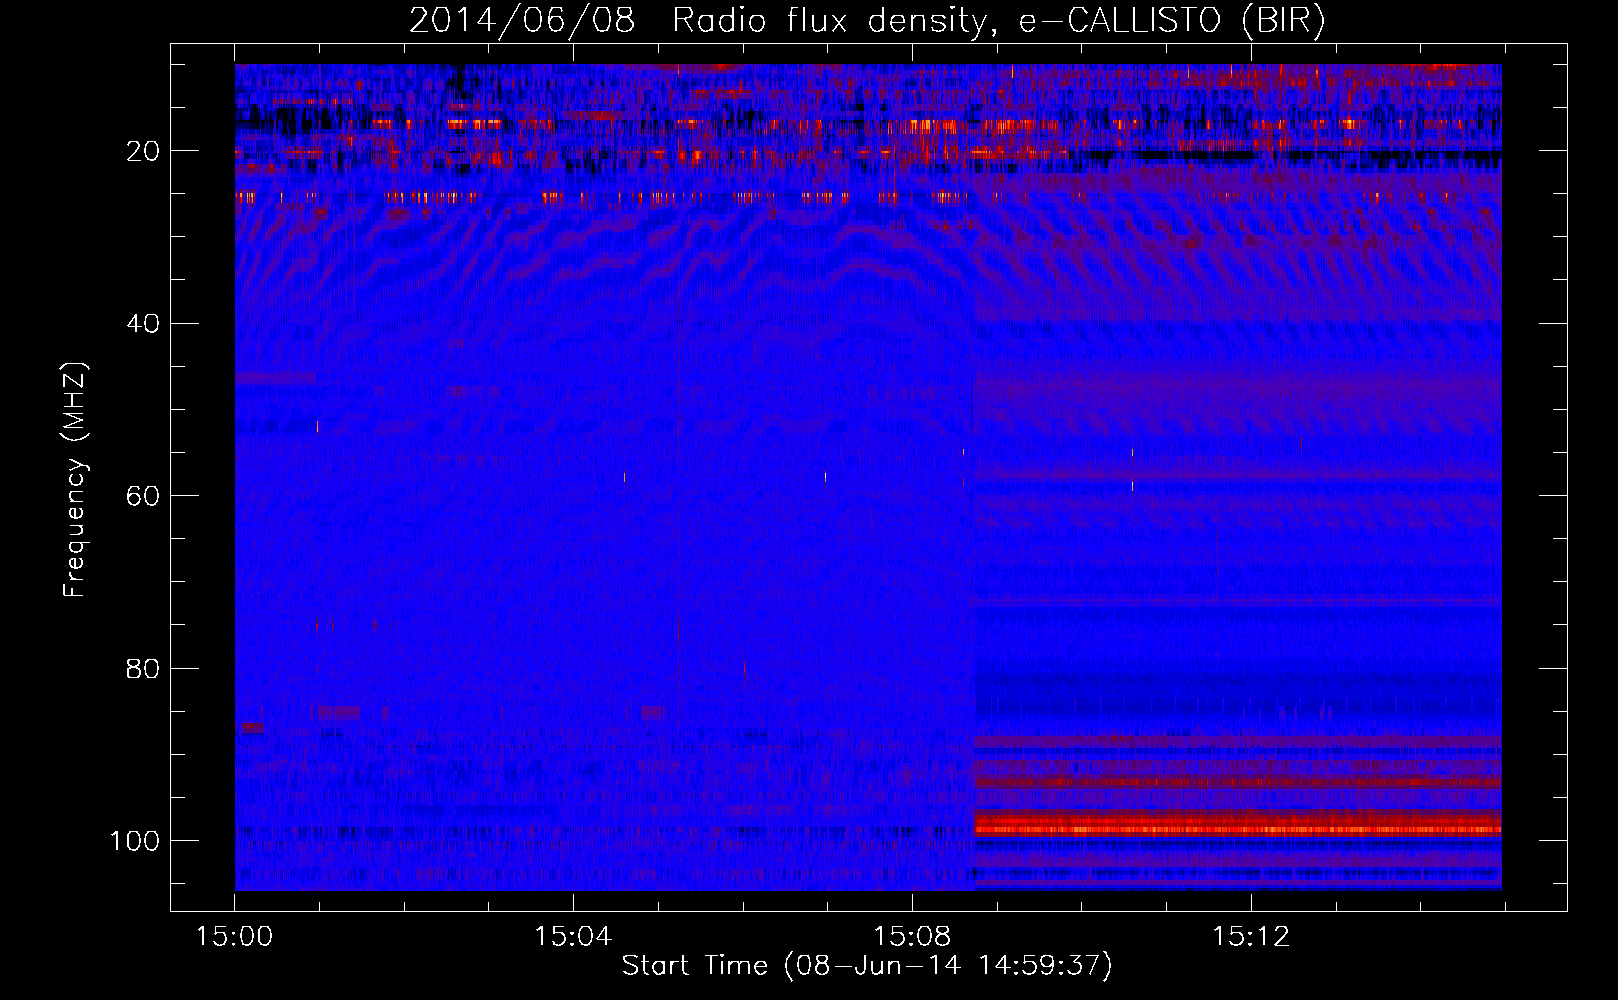The width and height of the screenshot is (1618, 1000).
Task: Click the '100' frequency tick label
Action: (x=135, y=841)
